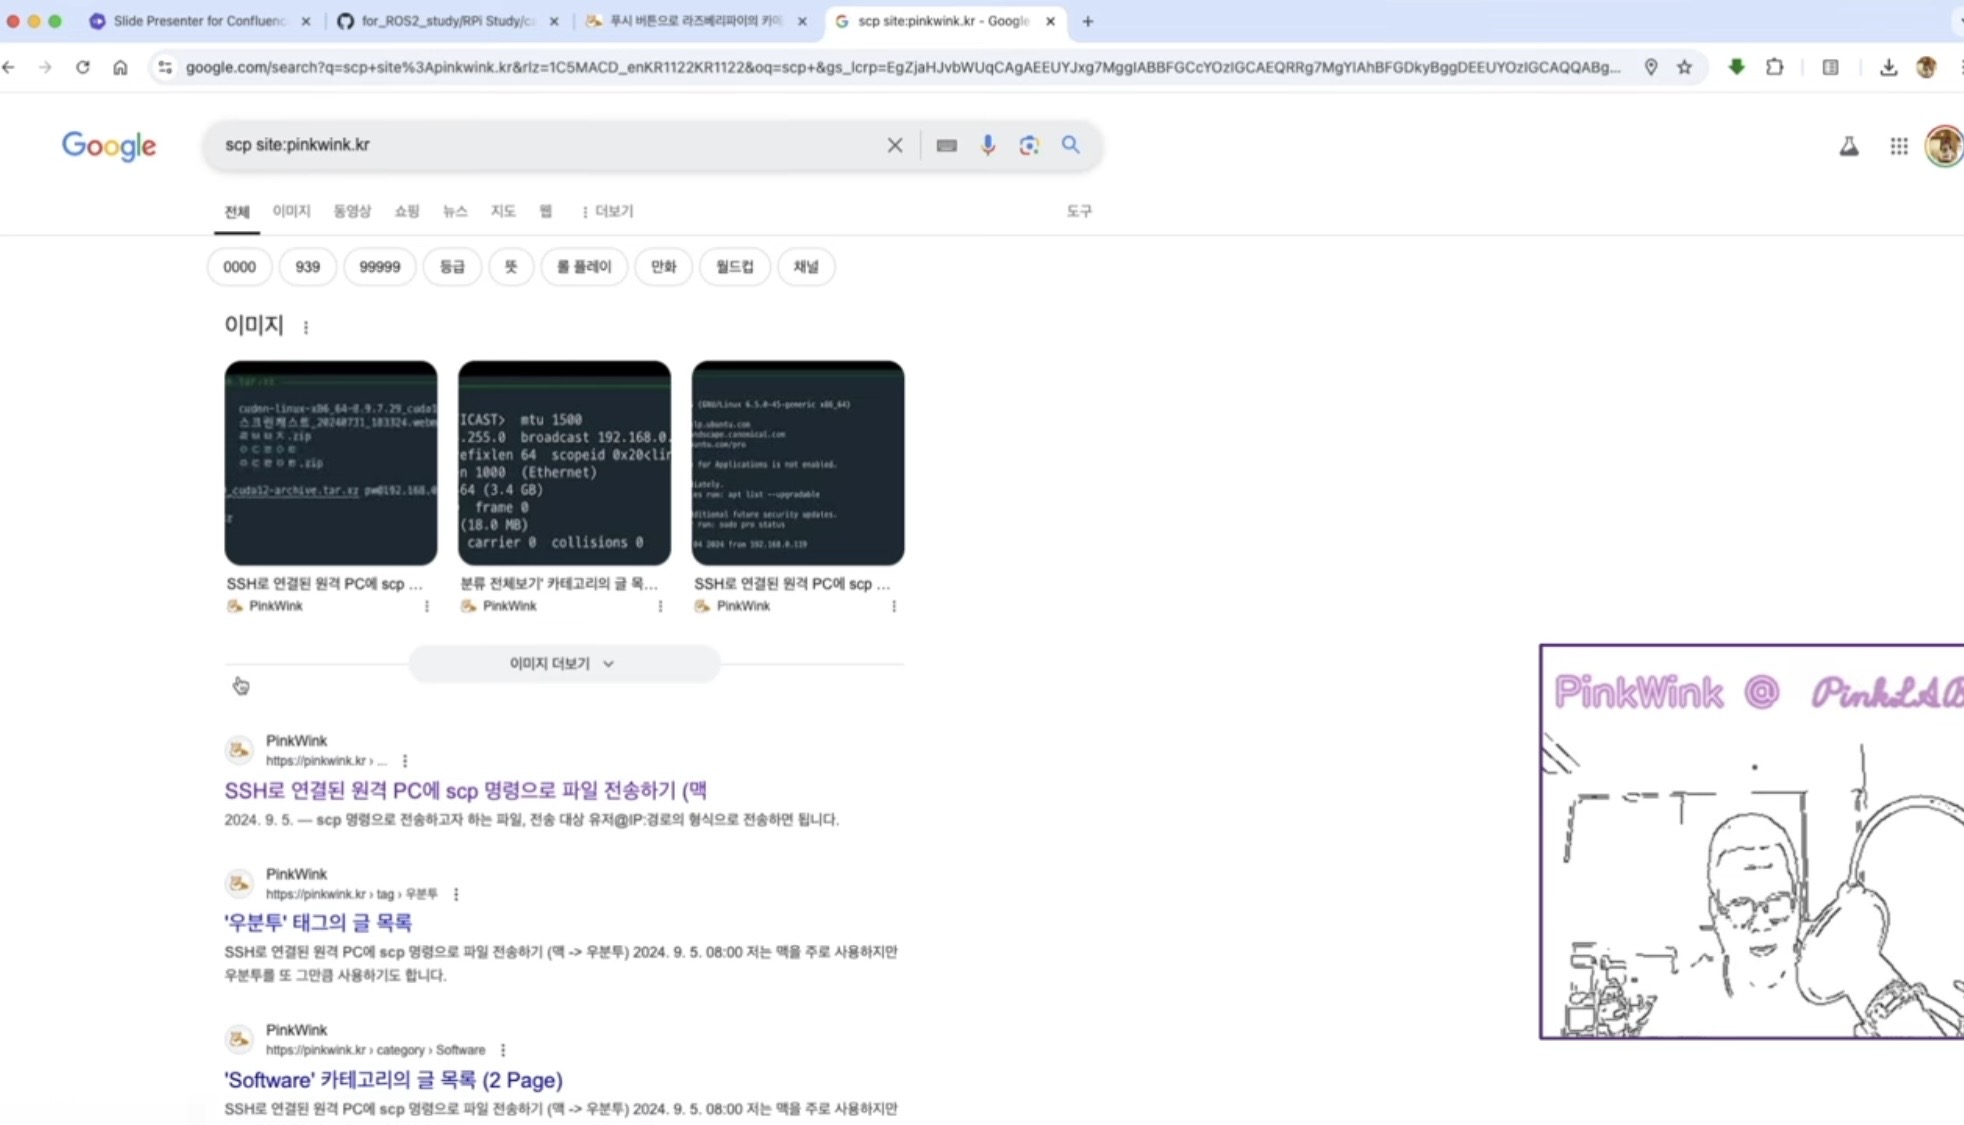Open the 더보기 more filters menu
Screen dimensions: 1964x1125
coord(607,211)
